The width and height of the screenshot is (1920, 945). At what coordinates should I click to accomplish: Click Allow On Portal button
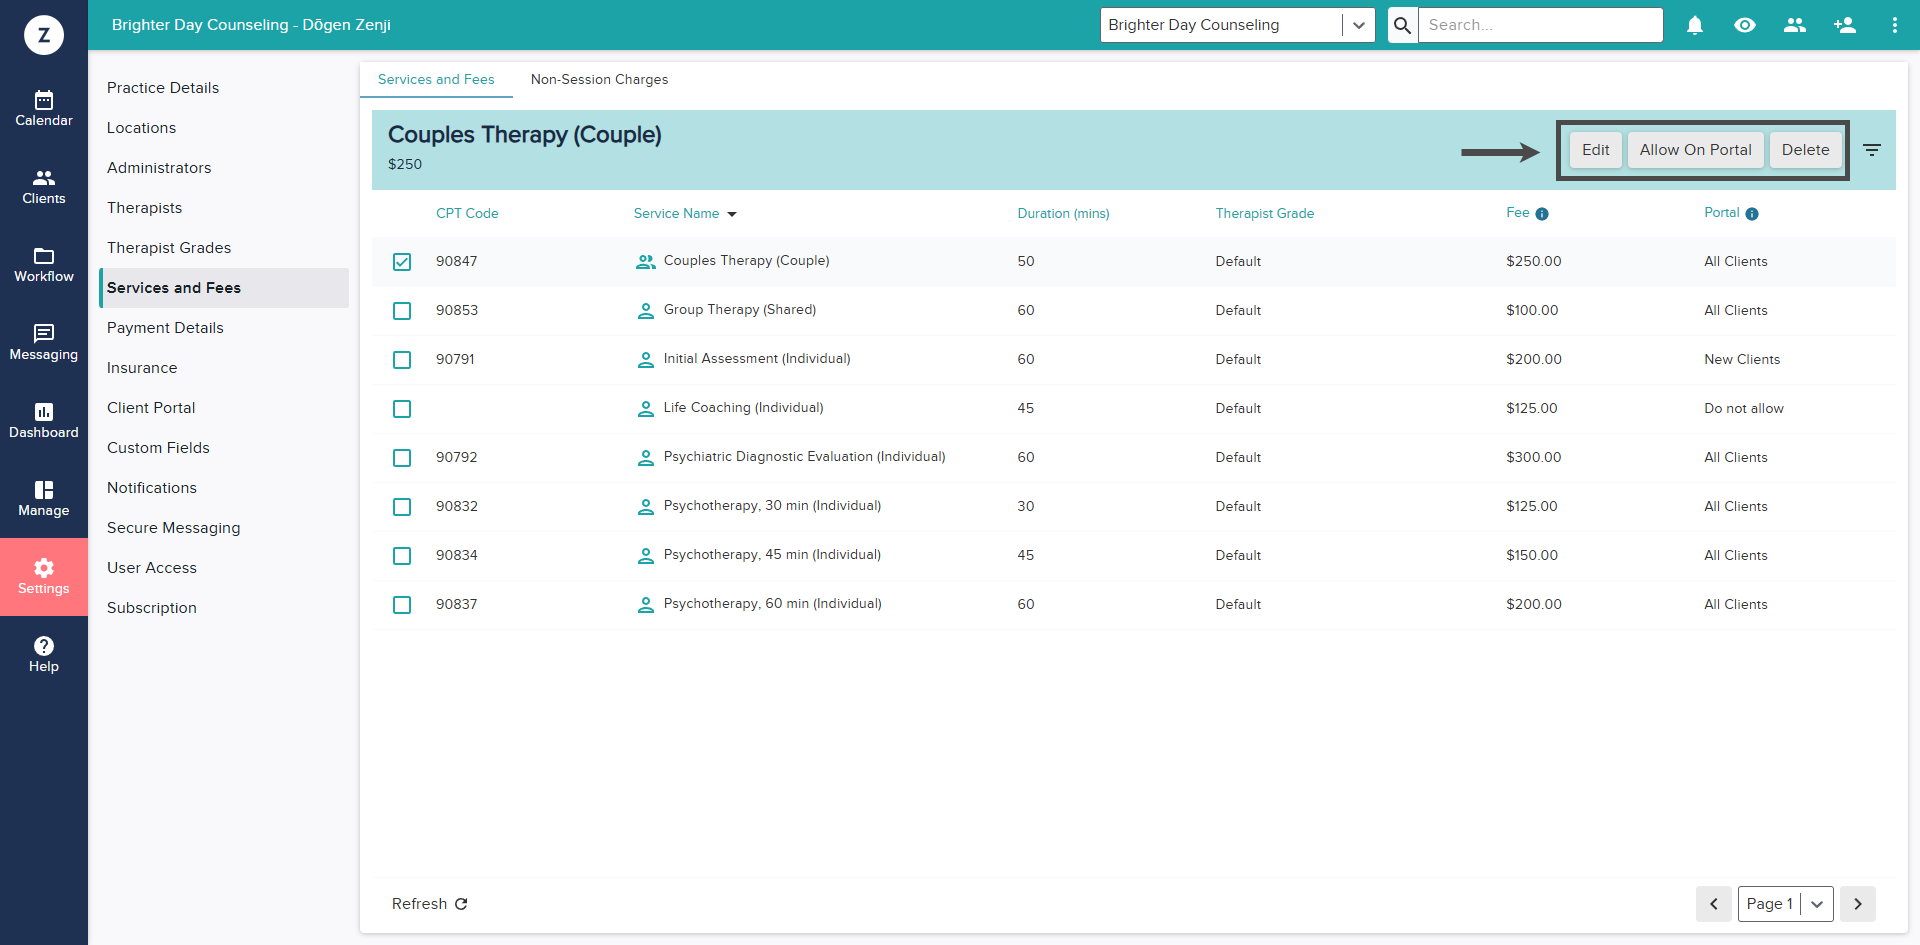tap(1696, 150)
